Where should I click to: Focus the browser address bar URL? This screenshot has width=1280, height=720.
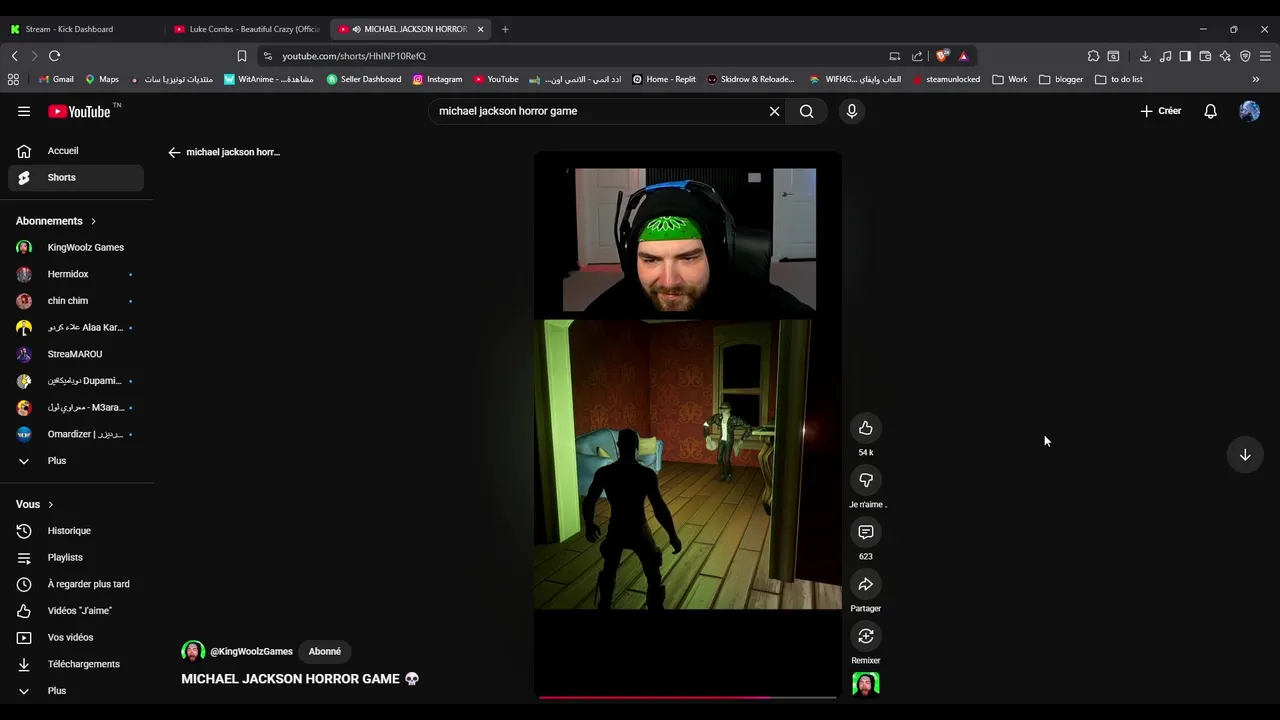[x=354, y=56]
